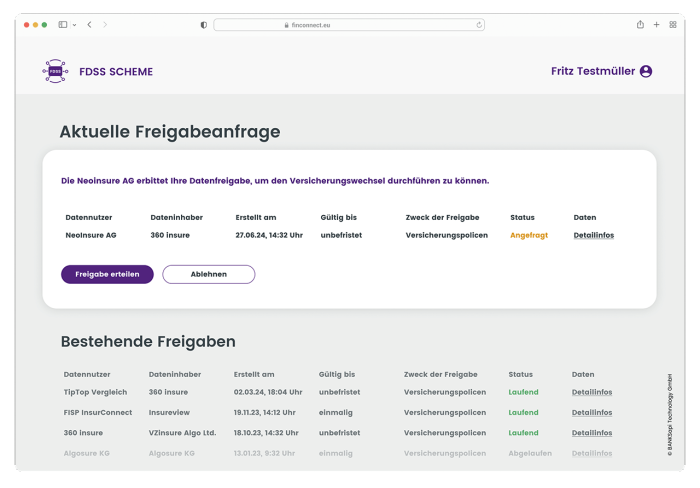Screen dimensions: 700x488
Task: Click the orange Angefragt status
Action: 529,235
